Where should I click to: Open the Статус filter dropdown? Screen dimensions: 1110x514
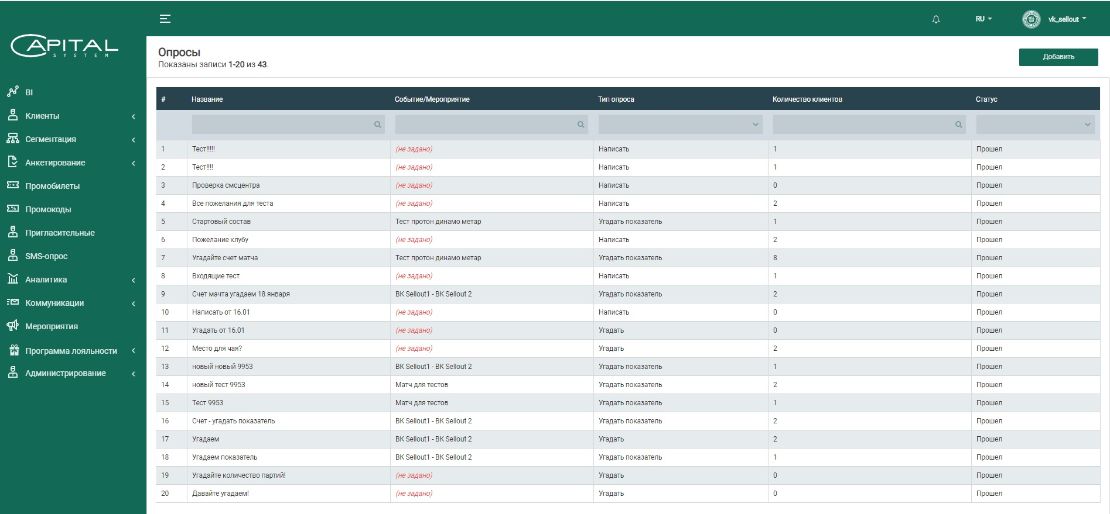point(1035,125)
